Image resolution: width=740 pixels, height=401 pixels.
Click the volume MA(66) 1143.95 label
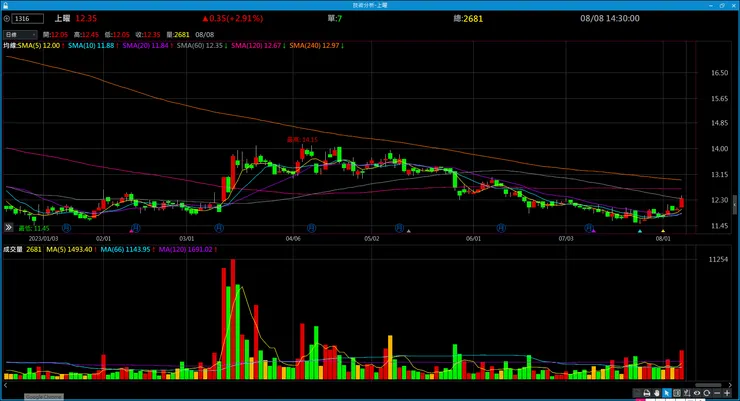click(125, 250)
